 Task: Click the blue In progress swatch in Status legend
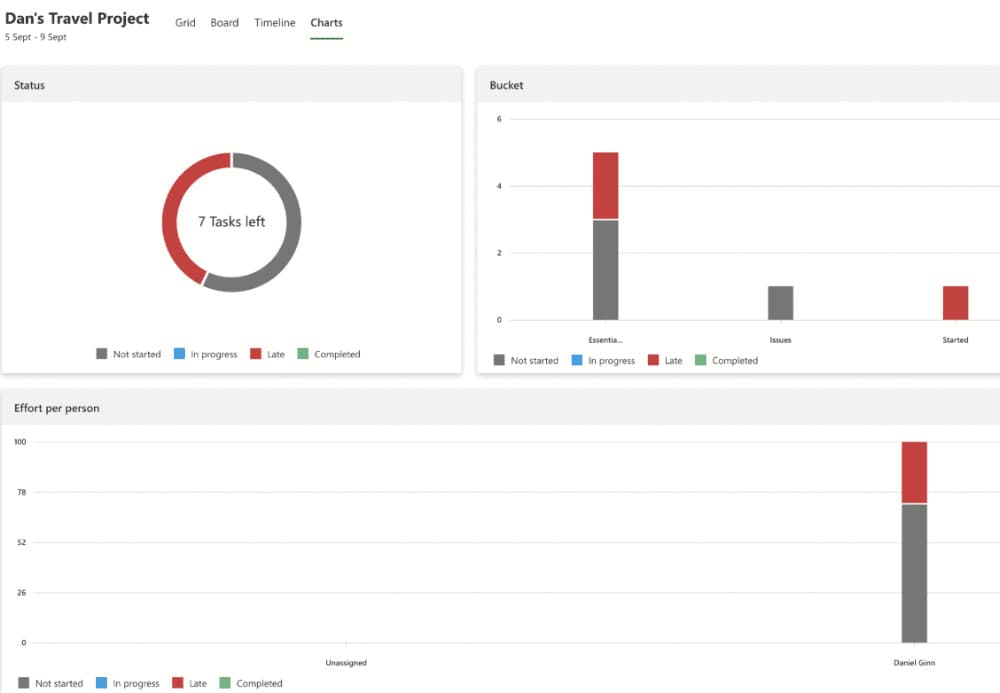pyautogui.click(x=179, y=354)
